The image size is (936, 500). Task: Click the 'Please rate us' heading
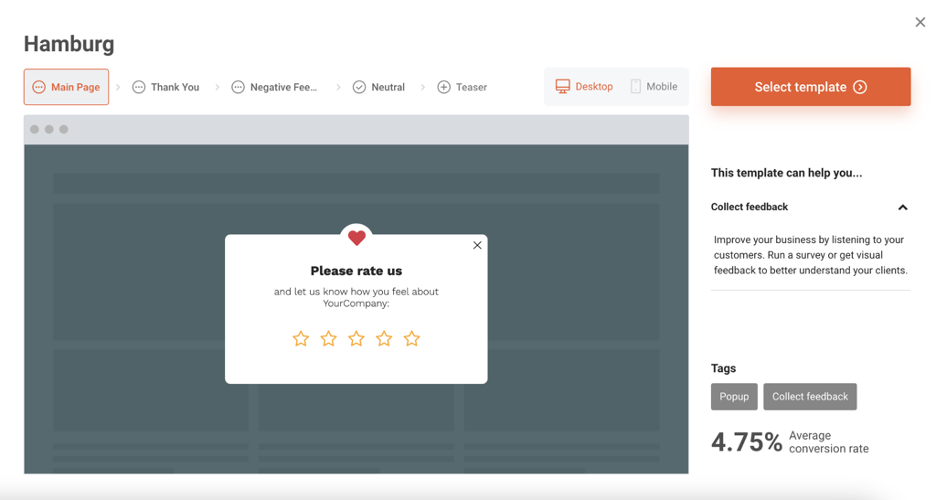(356, 271)
